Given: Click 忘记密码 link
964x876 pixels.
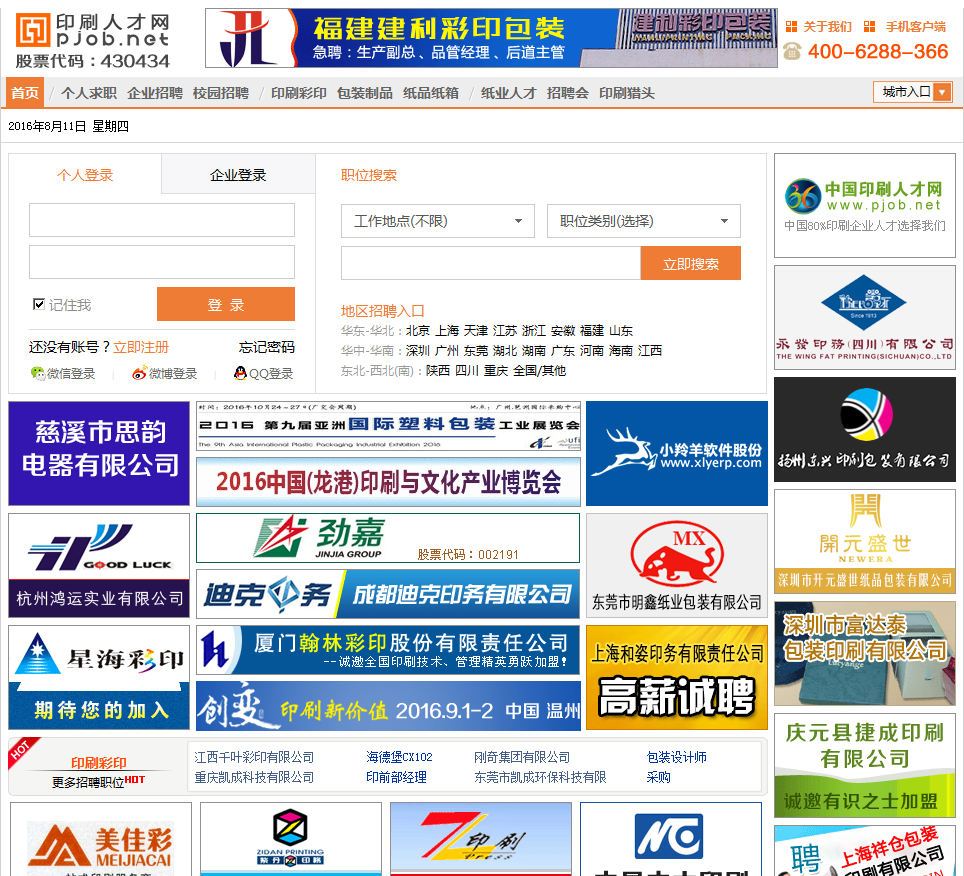Looking at the screenshot, I should tap(267, 347).
